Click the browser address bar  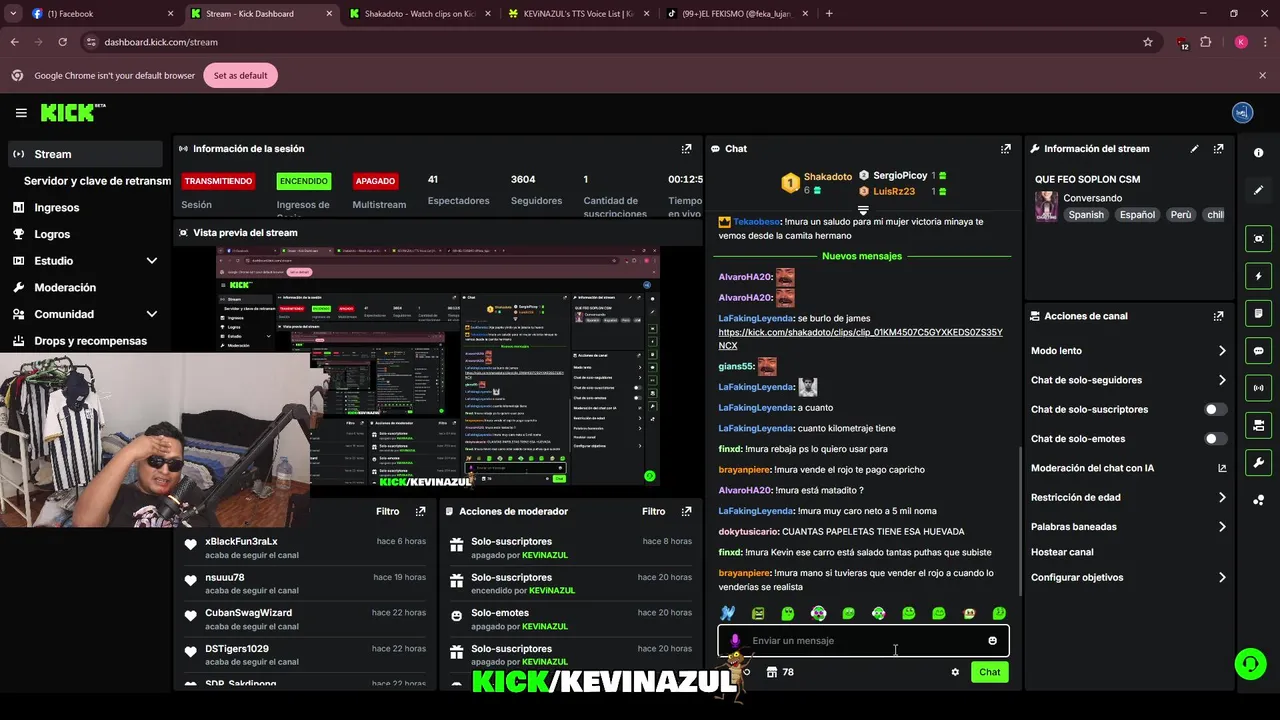pyautogui.click(x=610, y=42)
